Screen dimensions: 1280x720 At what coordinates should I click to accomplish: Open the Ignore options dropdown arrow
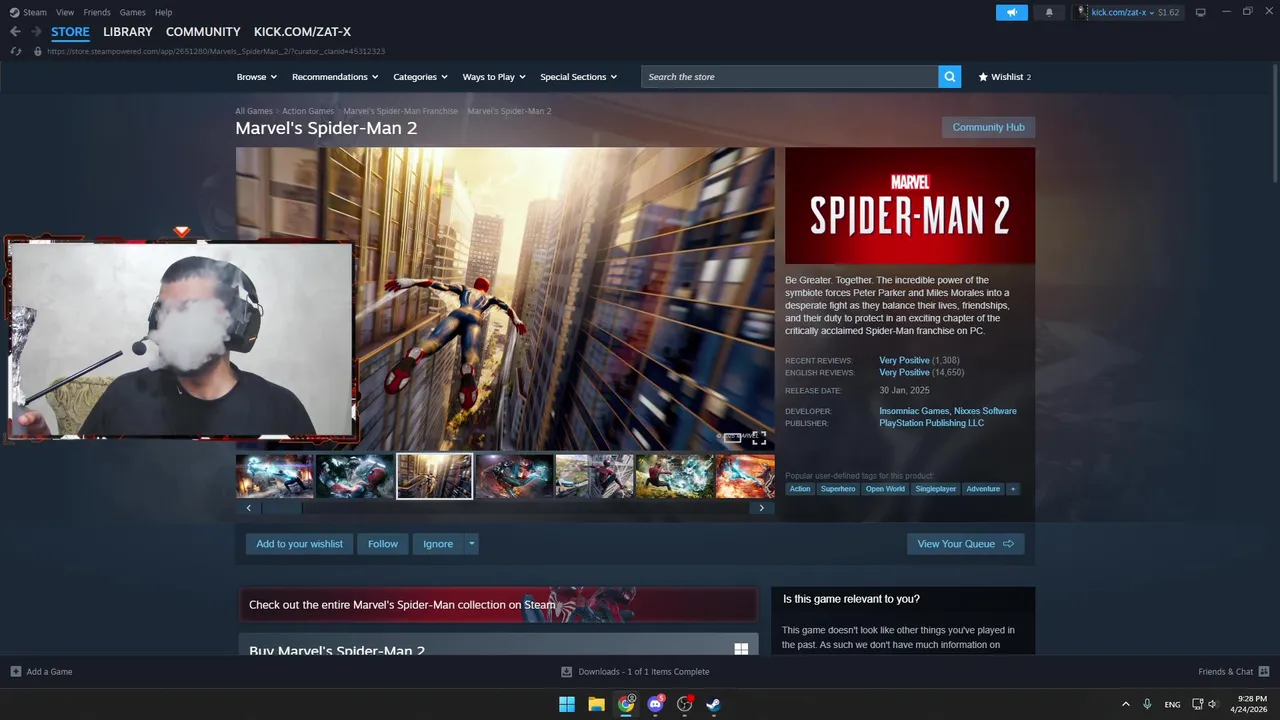[x=472, y=544]
